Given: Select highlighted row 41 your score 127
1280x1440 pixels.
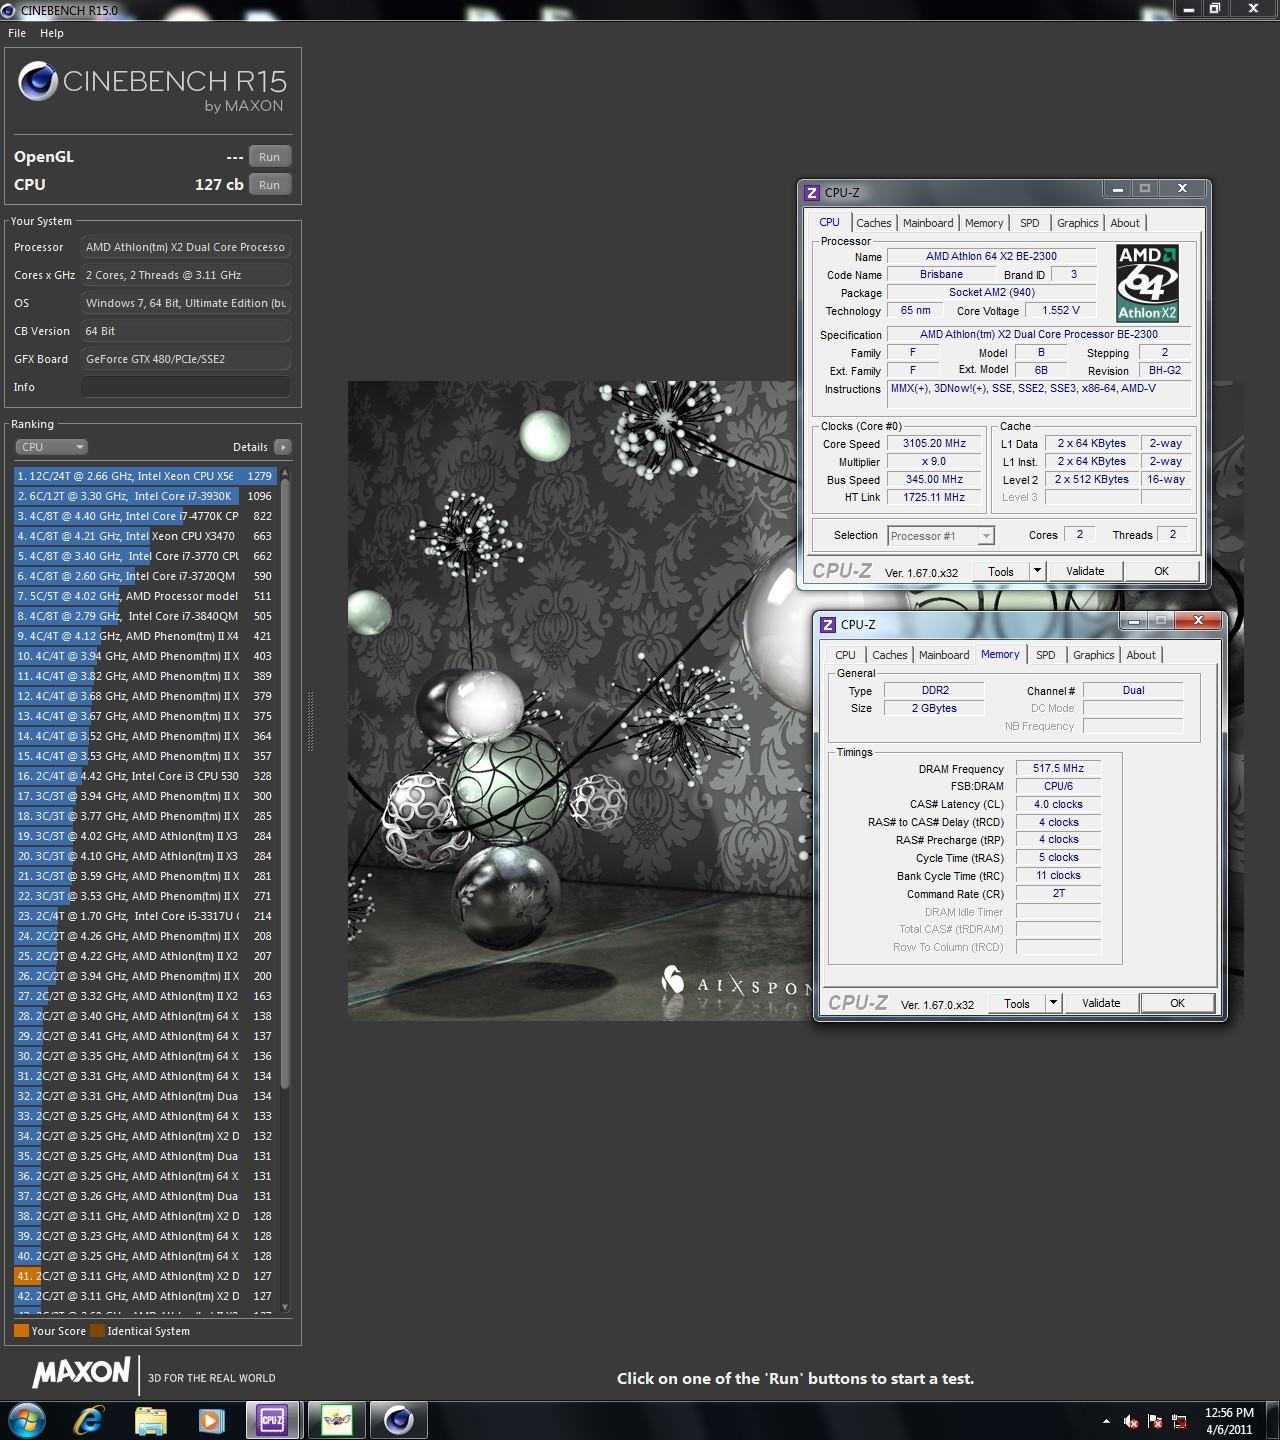Looking at the screenshot, I should pos(145,1276).
